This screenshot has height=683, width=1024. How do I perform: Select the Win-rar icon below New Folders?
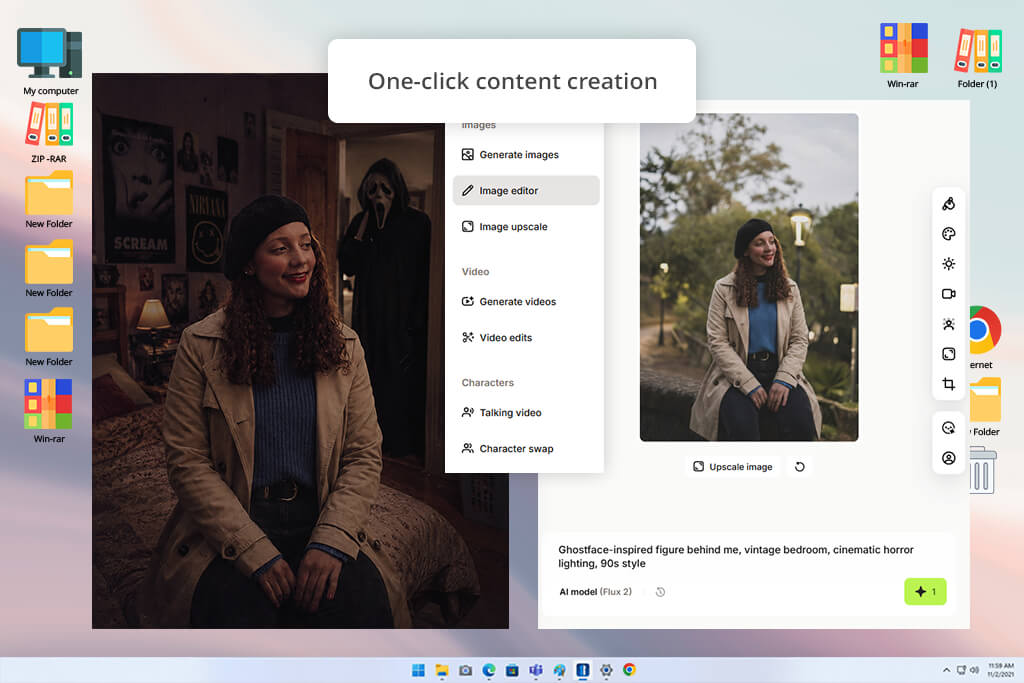tap(49, 411)
